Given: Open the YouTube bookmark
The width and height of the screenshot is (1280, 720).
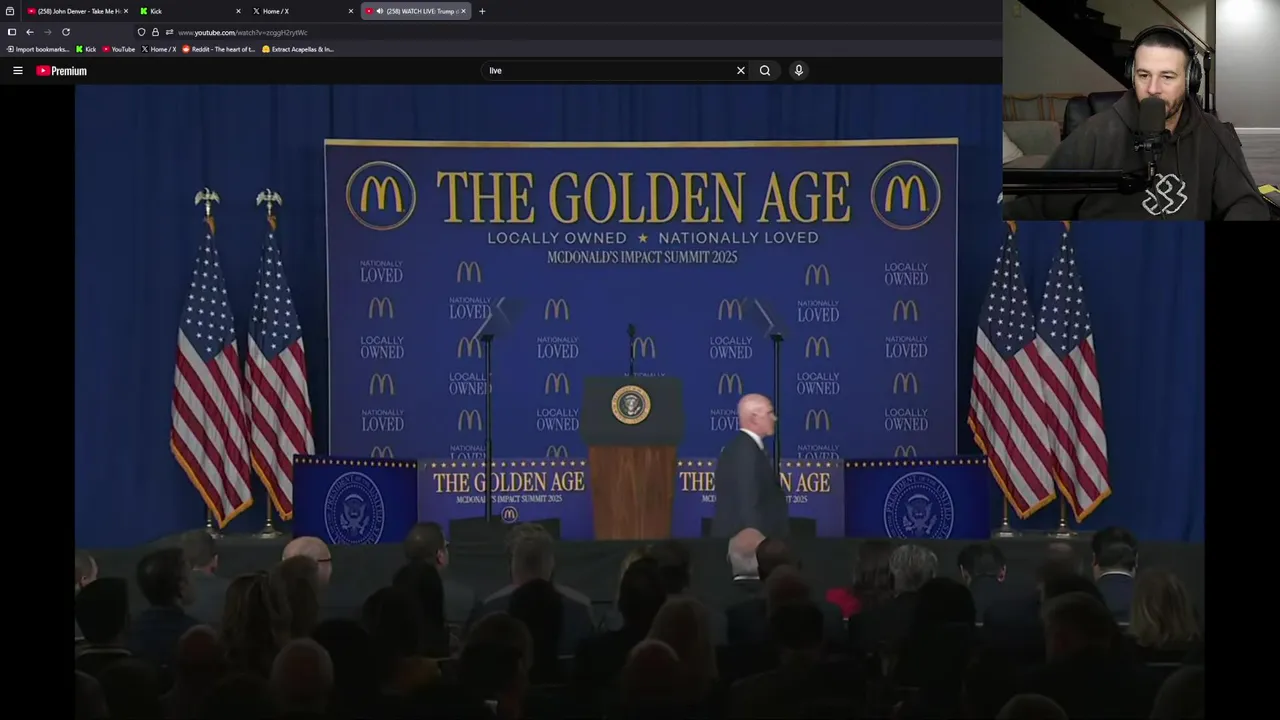Looking at the screenshot, I should coord(118,49).
